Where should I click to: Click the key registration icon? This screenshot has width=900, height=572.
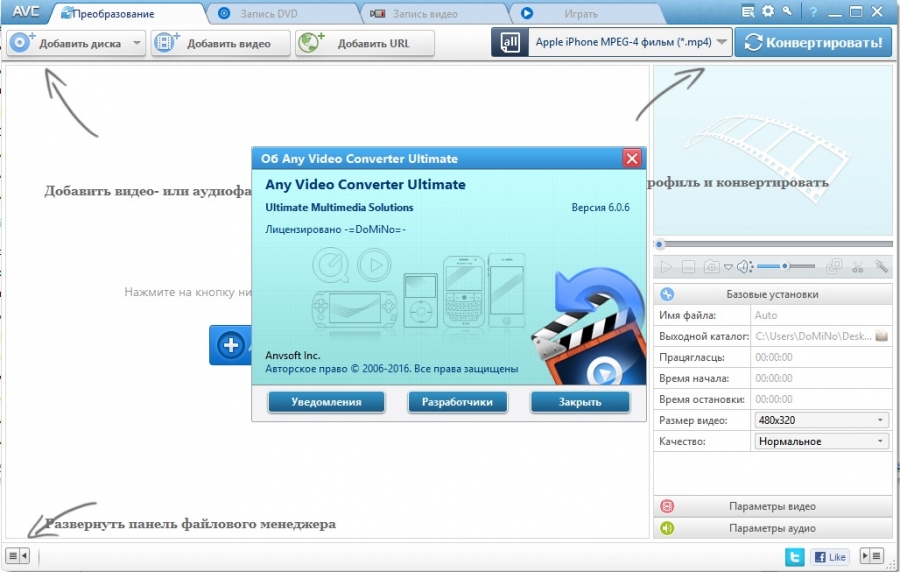pos(788,12)
